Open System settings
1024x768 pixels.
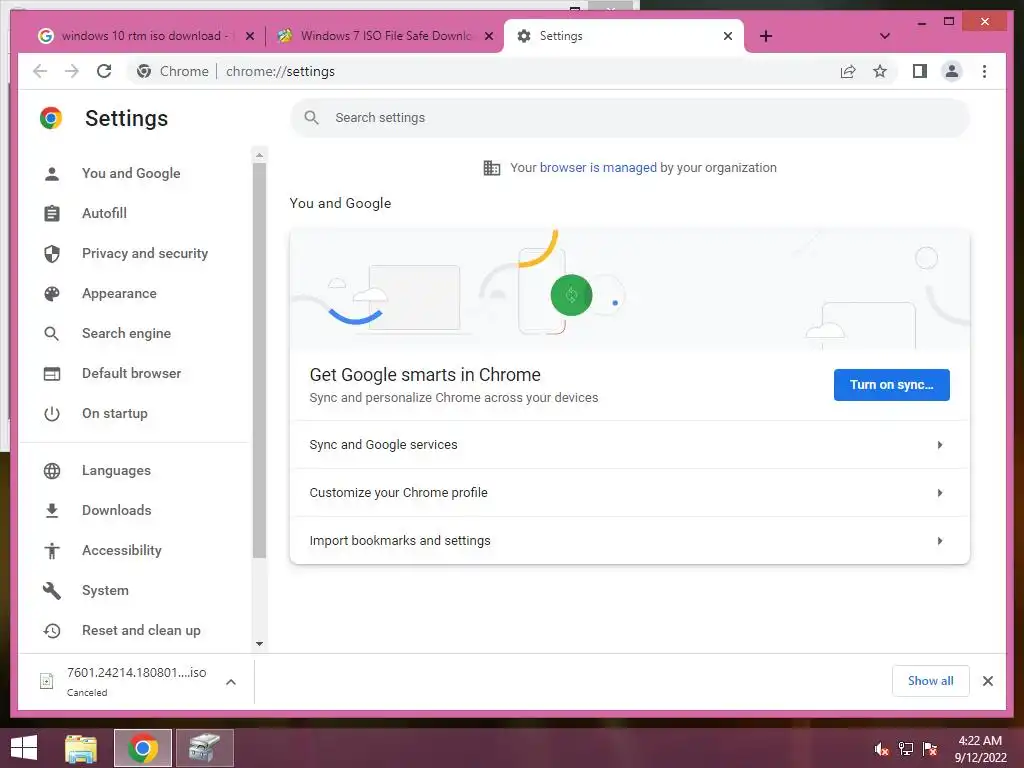[105, 590]
